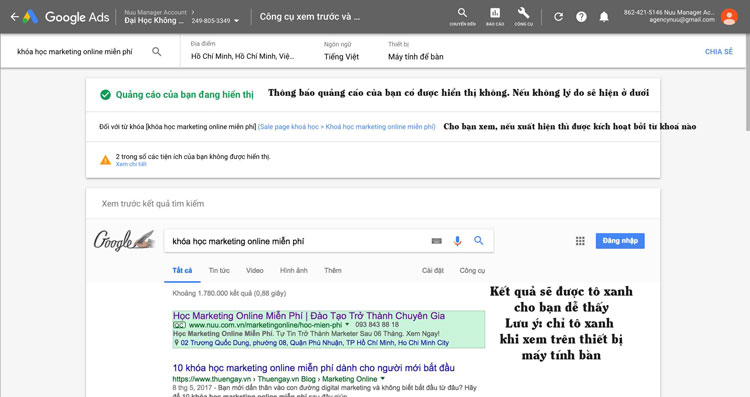Open the Địa điểm location selector
Viewport: 750px width, 397px height.
(243, 51)
